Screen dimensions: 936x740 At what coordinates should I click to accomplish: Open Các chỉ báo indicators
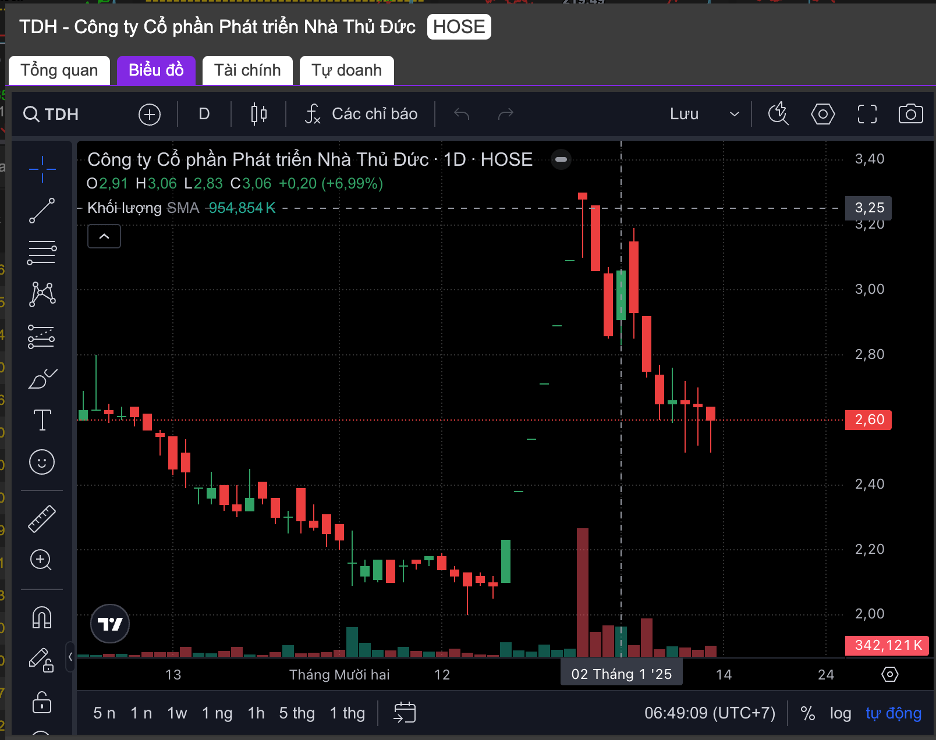click(x=361, y=114)
